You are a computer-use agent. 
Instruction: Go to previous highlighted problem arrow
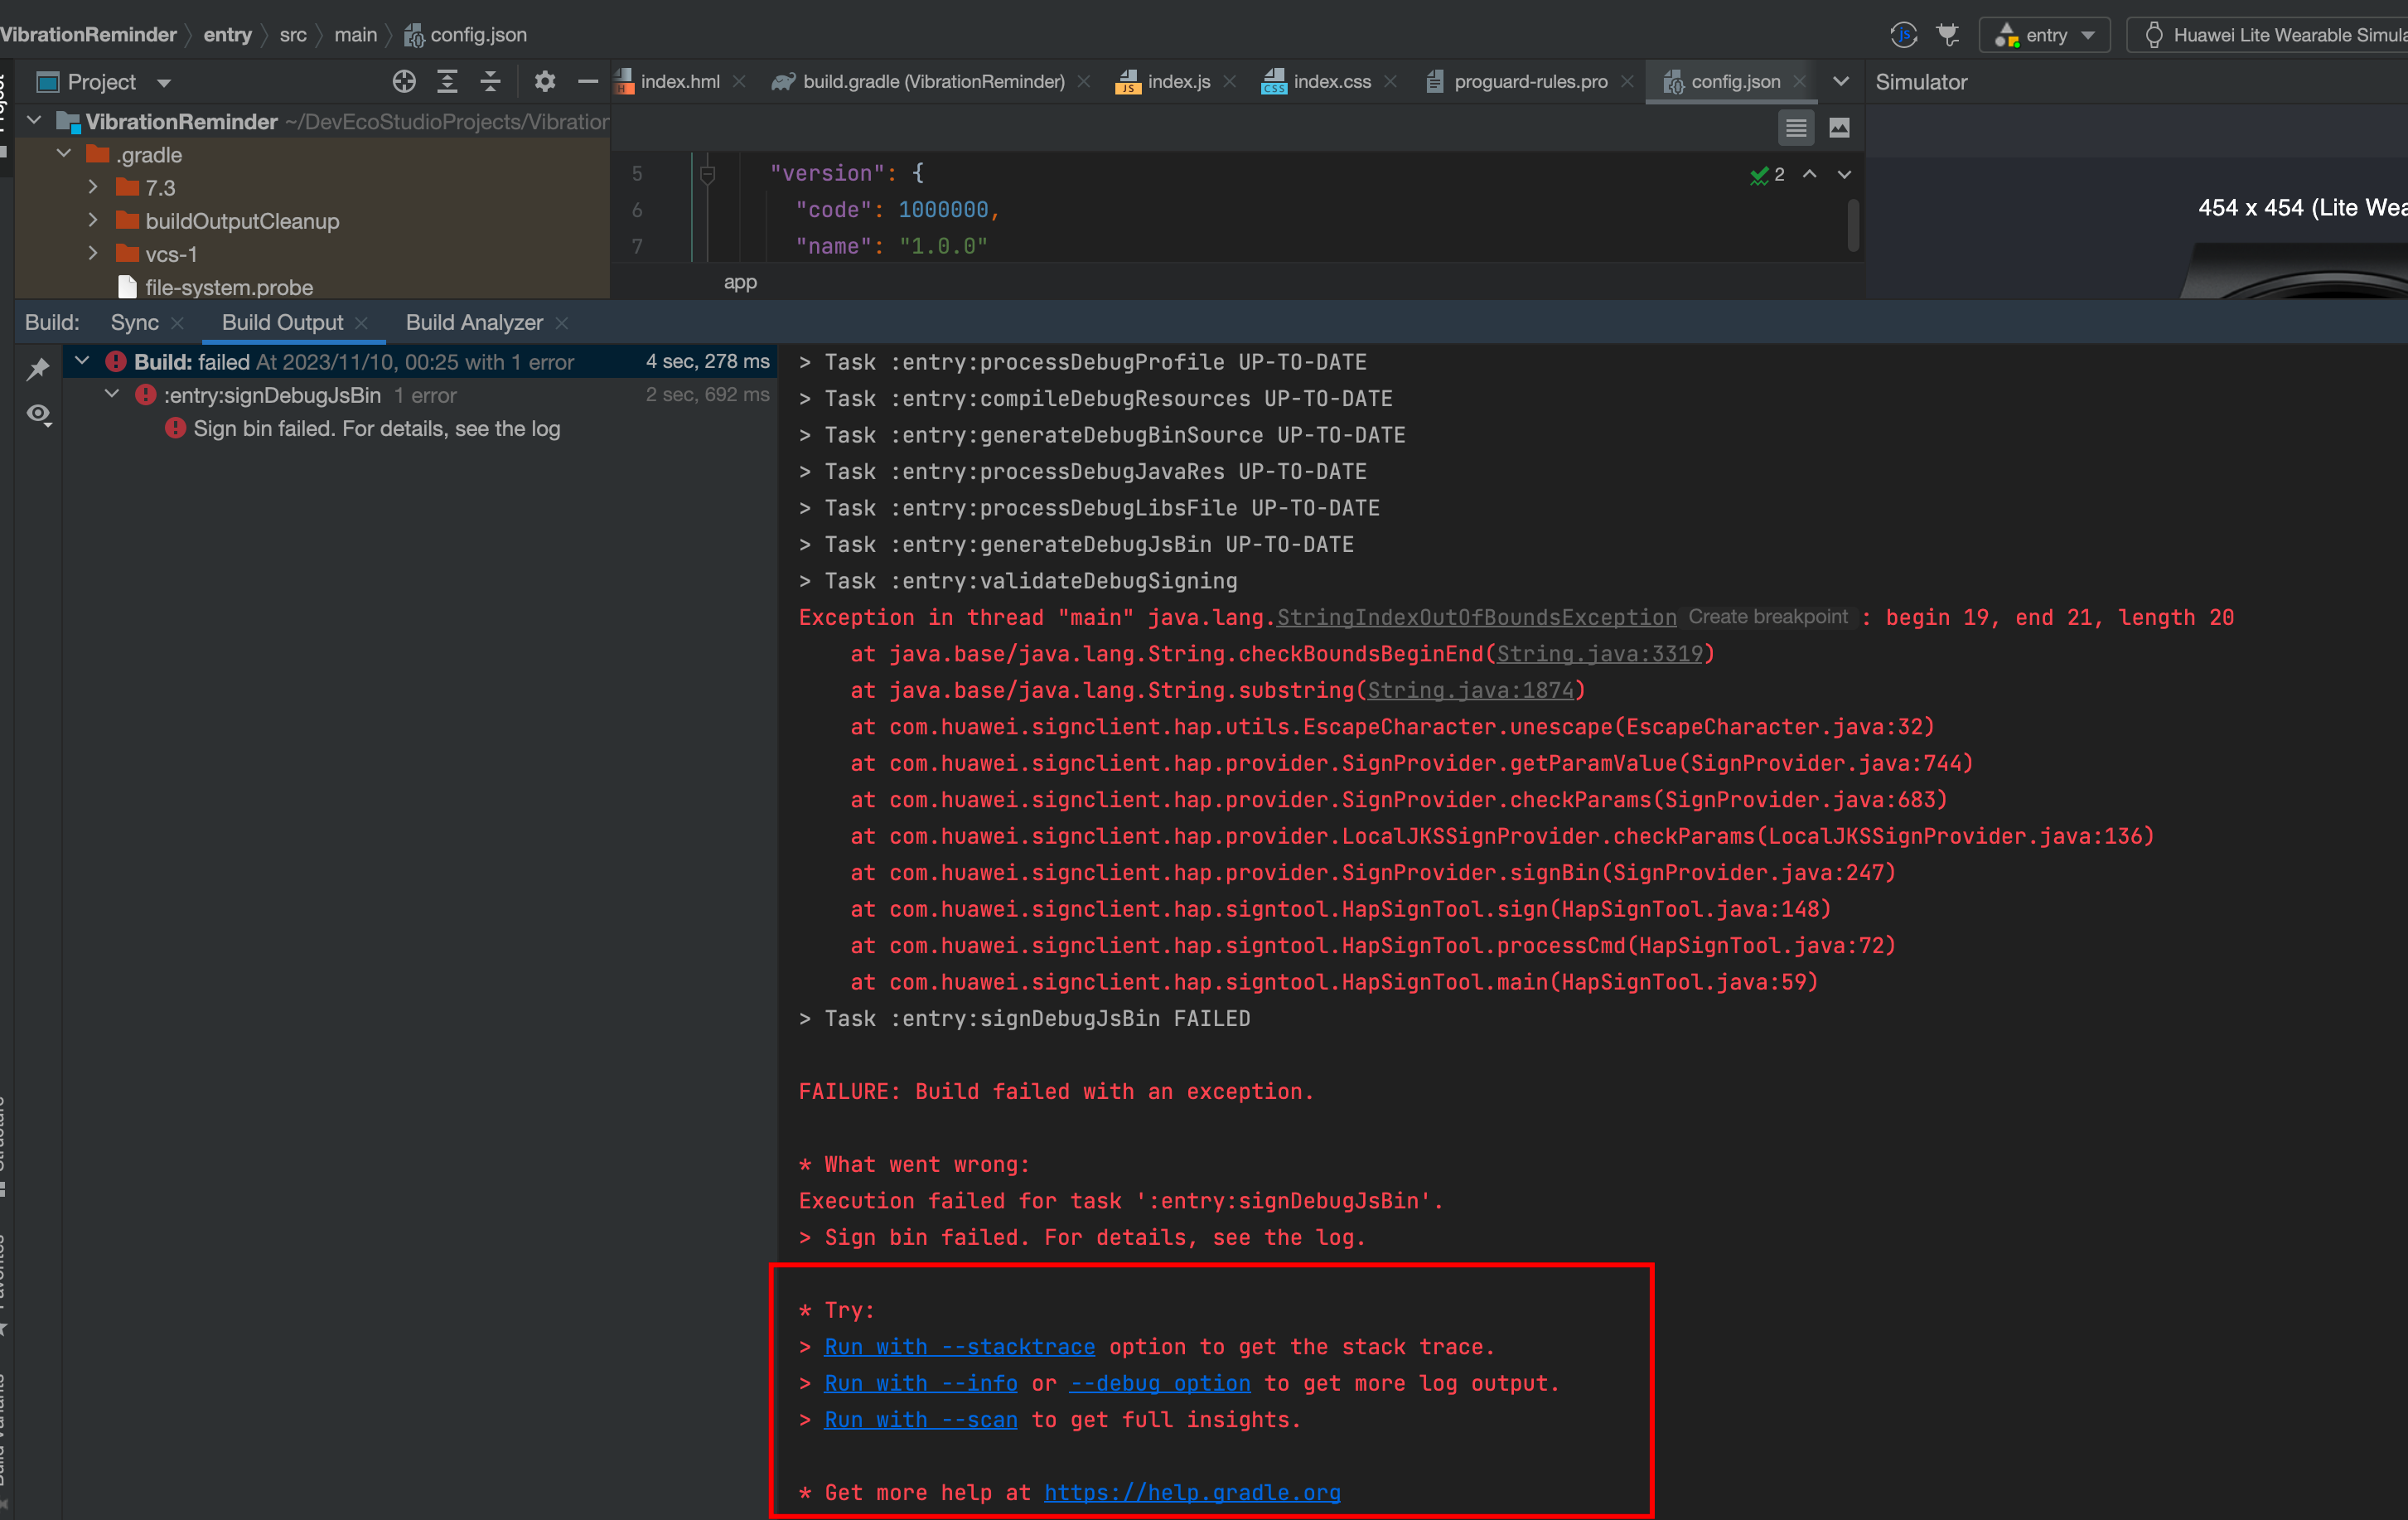[1810, 174]
